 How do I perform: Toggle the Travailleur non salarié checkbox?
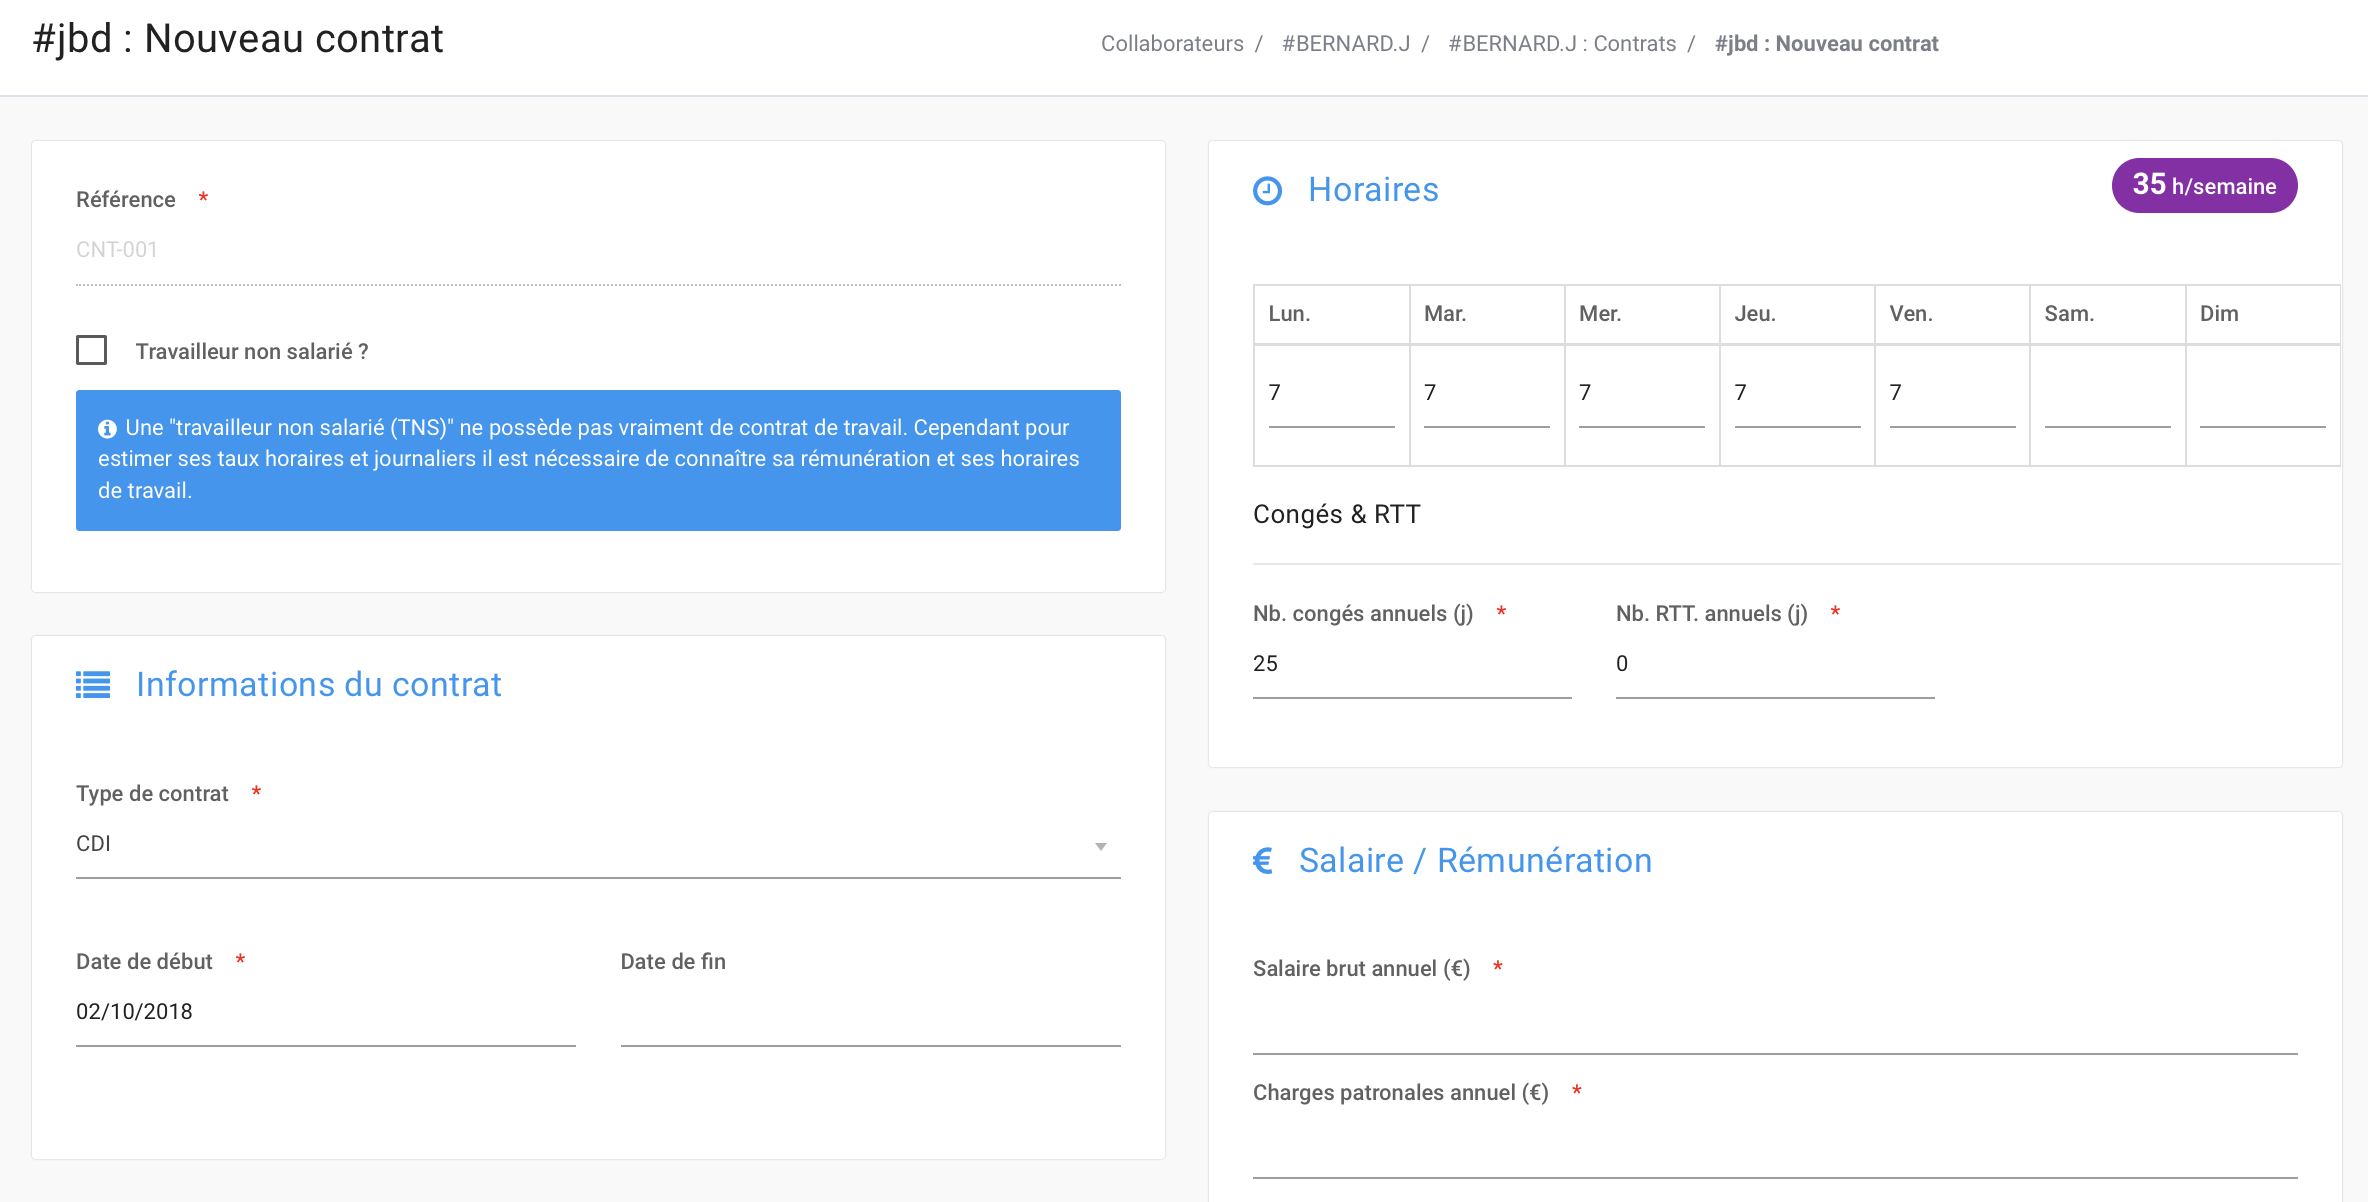(x=92, y=351)
